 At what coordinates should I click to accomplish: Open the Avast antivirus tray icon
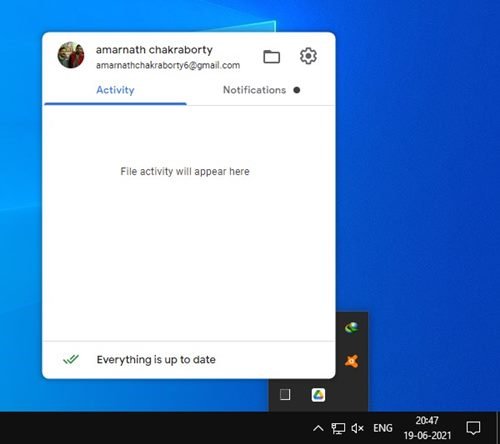(352, 361)
